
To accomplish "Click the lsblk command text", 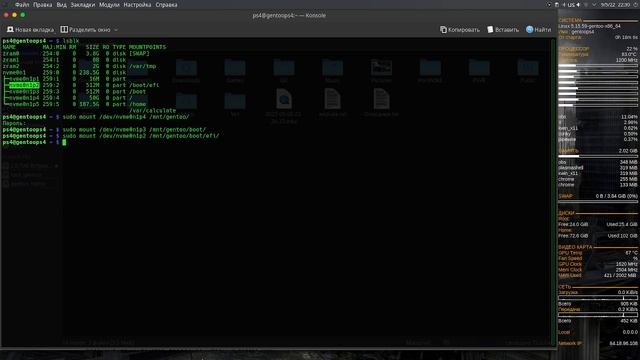I will click(71, 41).
